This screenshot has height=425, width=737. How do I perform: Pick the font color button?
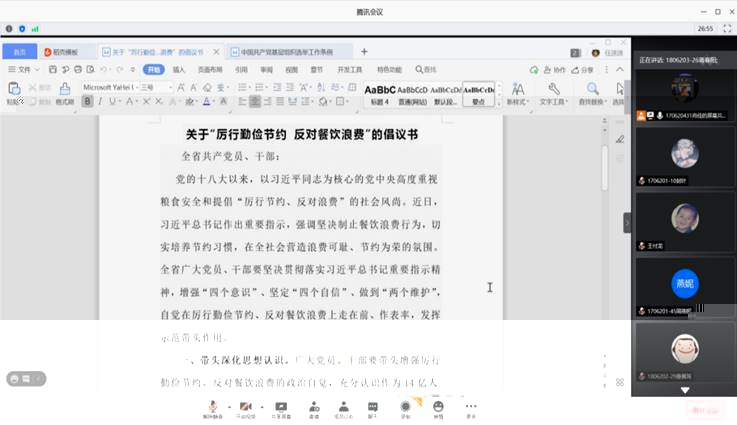tap(207, 101)
